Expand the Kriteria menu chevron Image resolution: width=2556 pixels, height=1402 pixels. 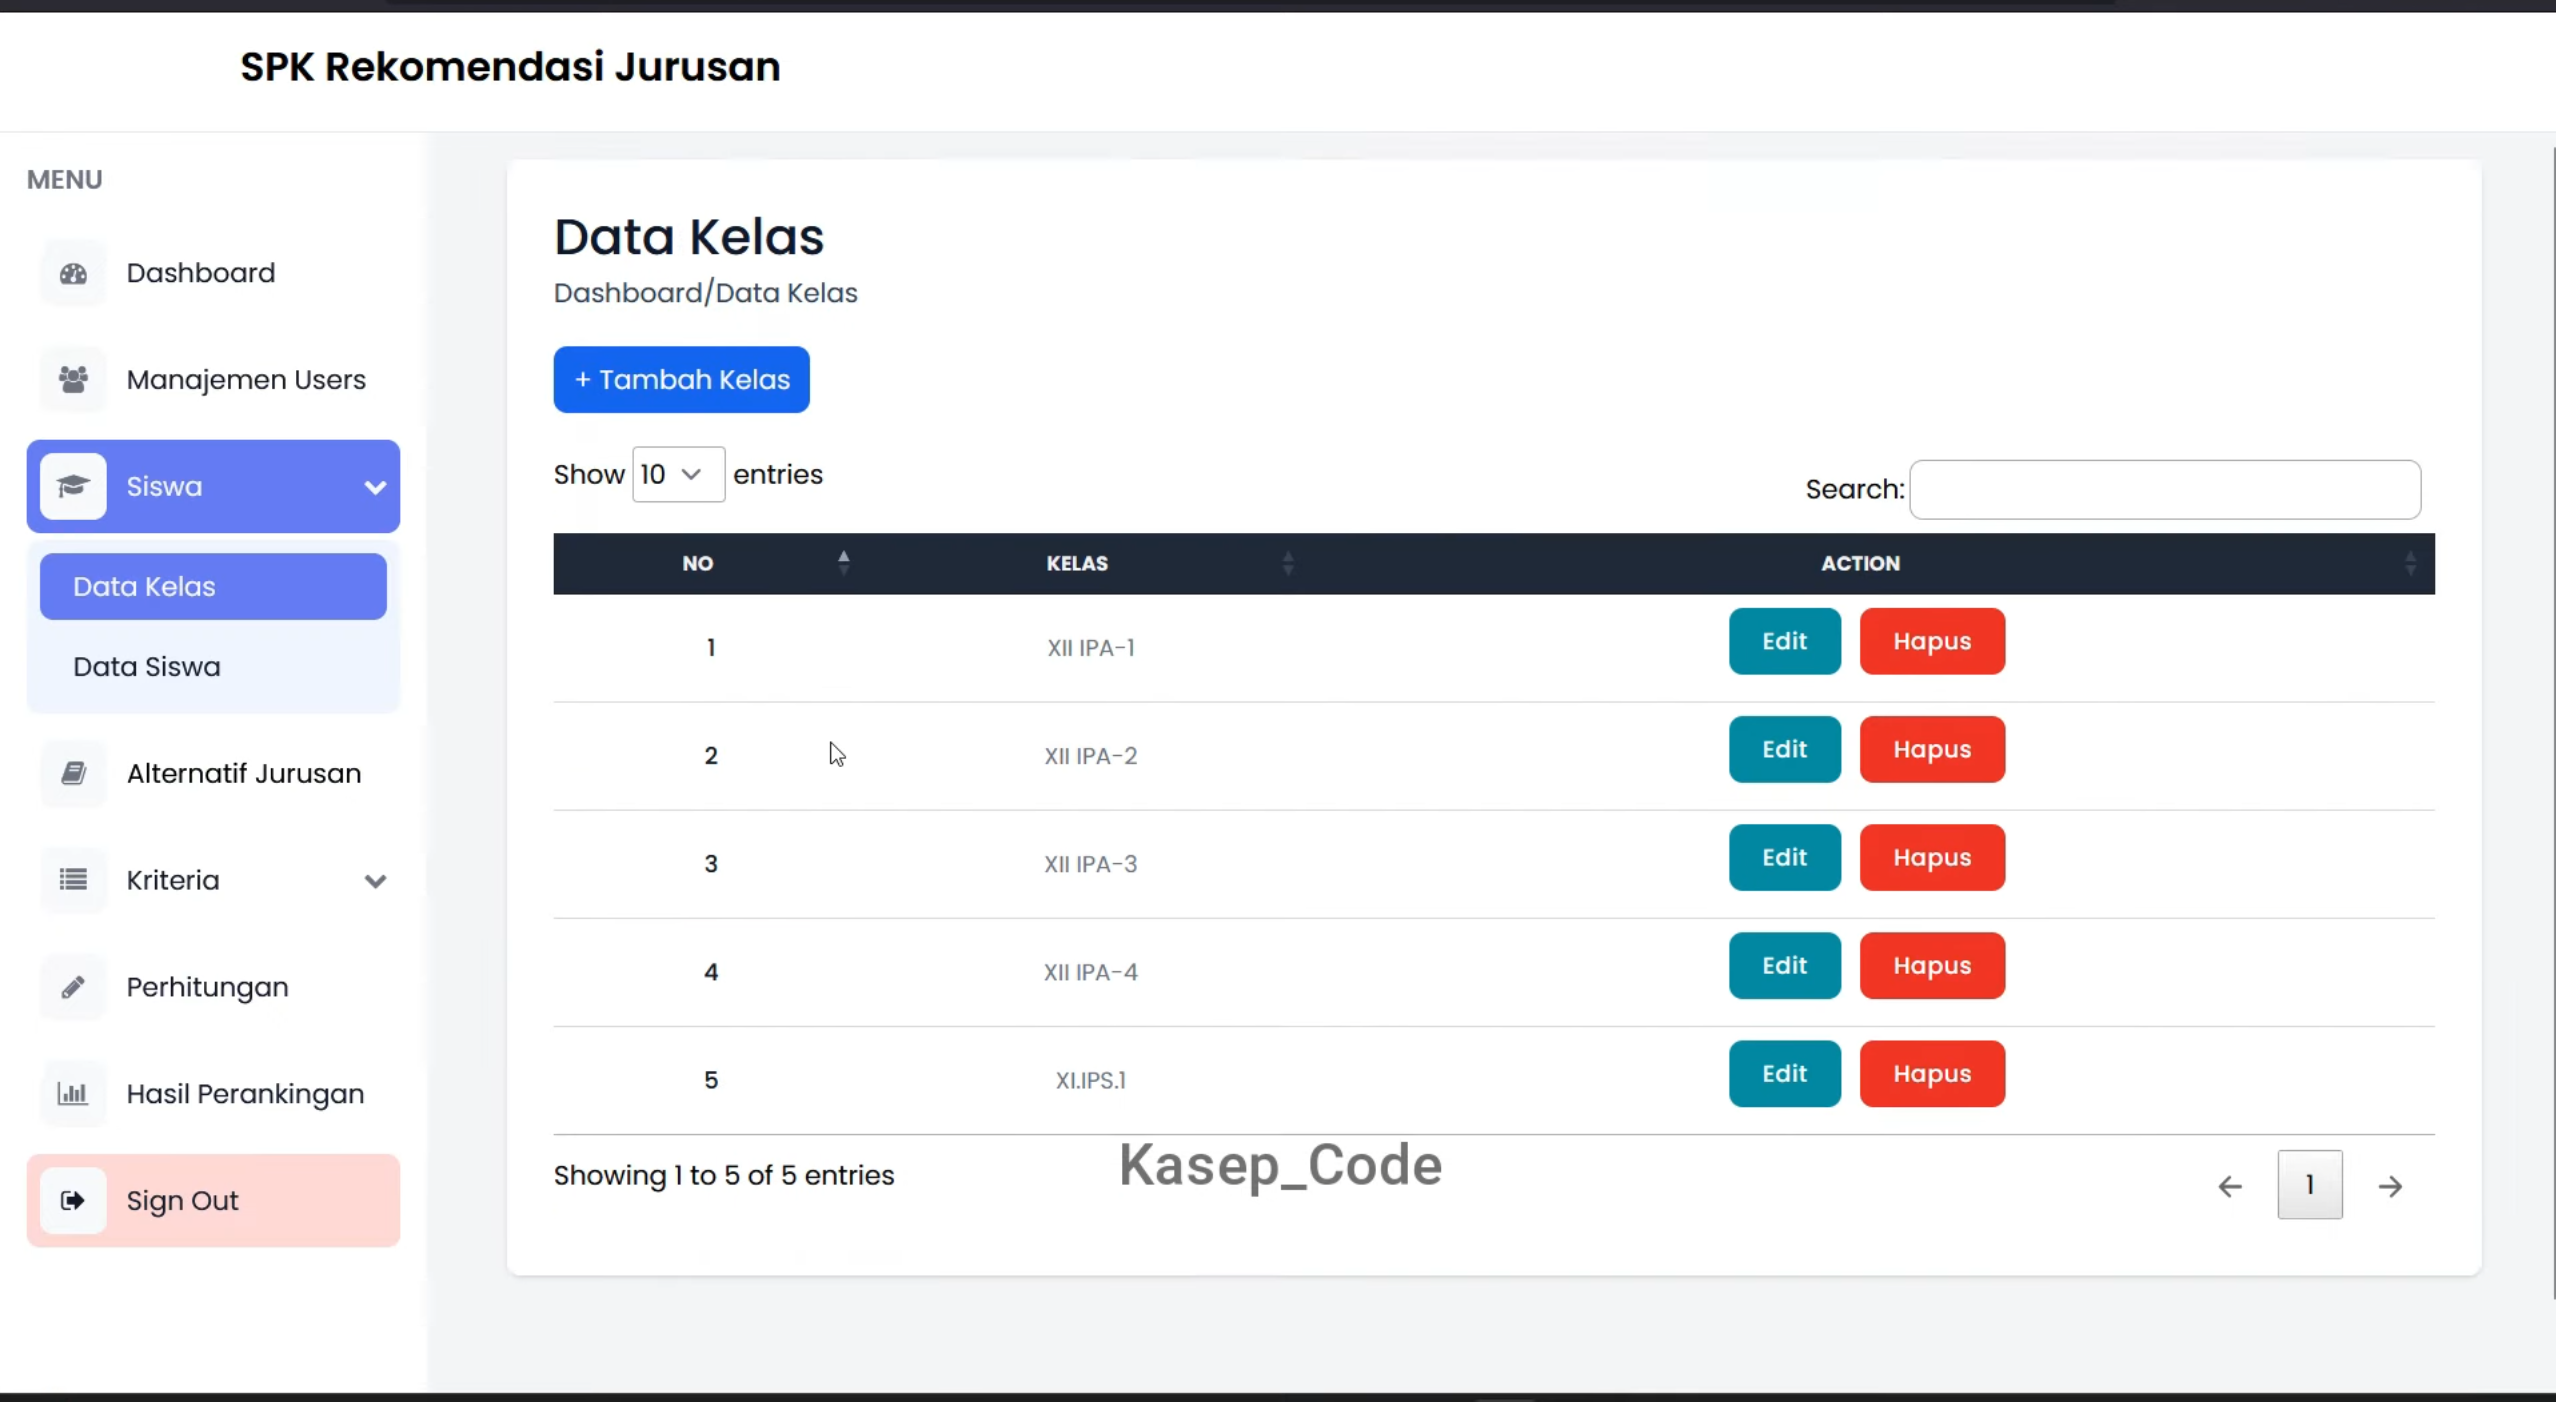375,881
